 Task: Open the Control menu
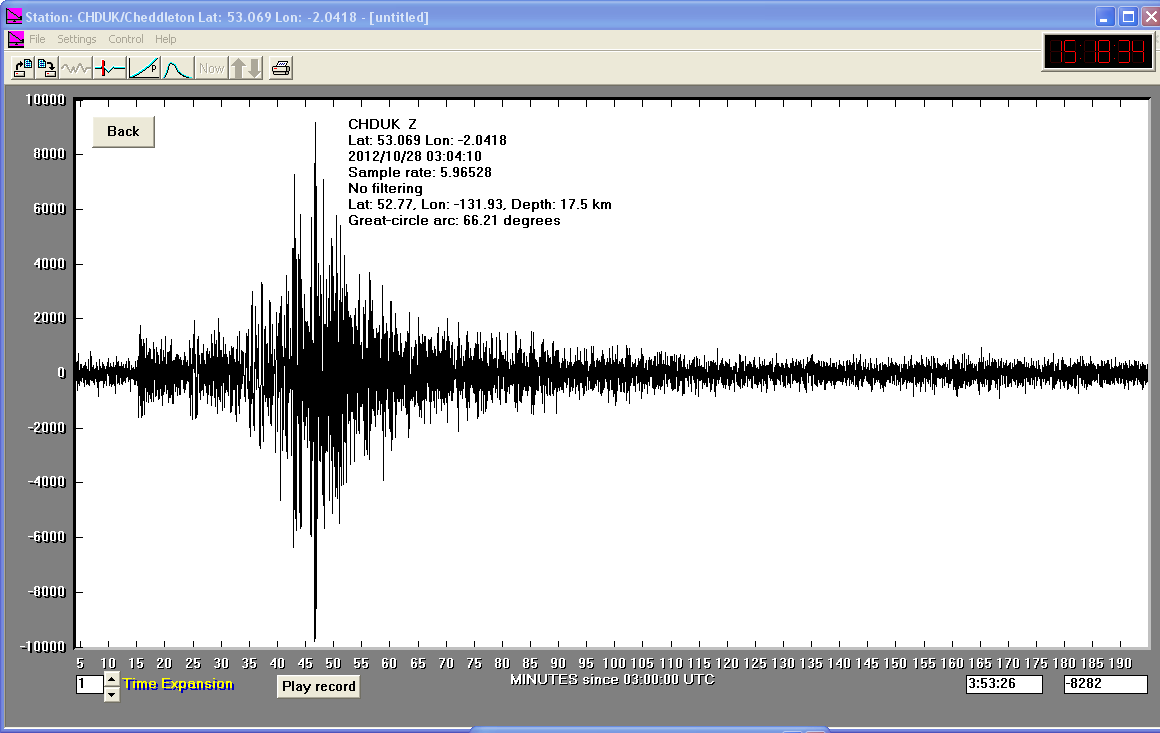click(x=126, y=39)
